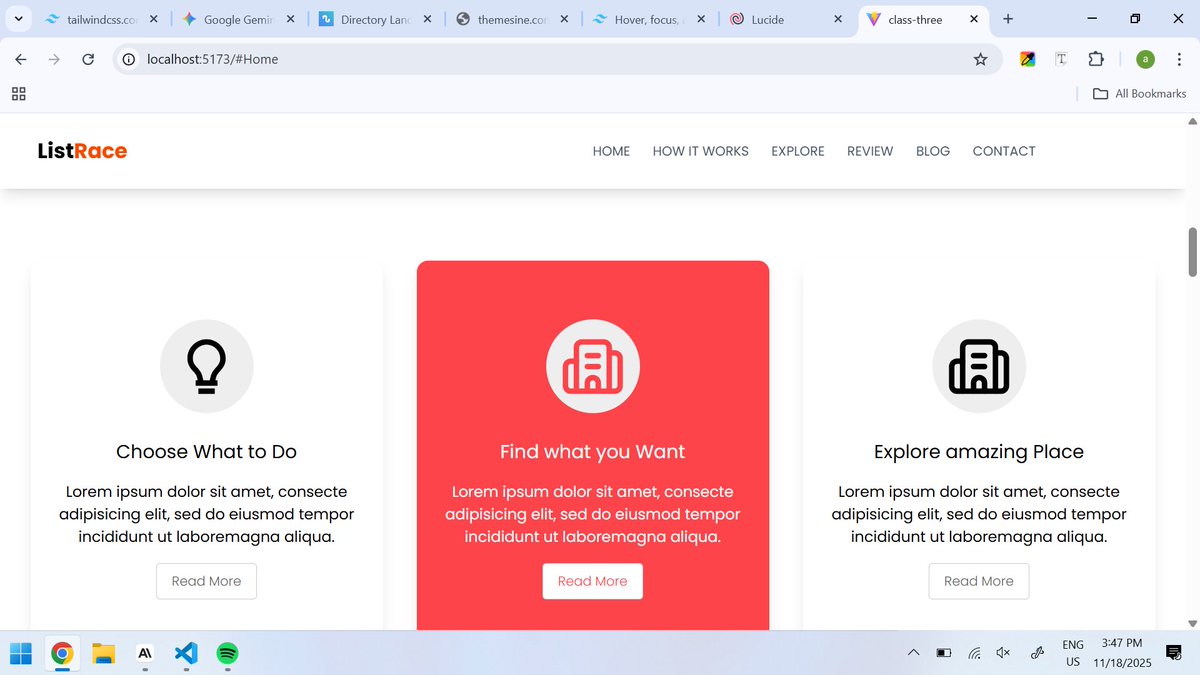Show hidden system tray icons
This screenshot has width=1200, height=675.
913,653
